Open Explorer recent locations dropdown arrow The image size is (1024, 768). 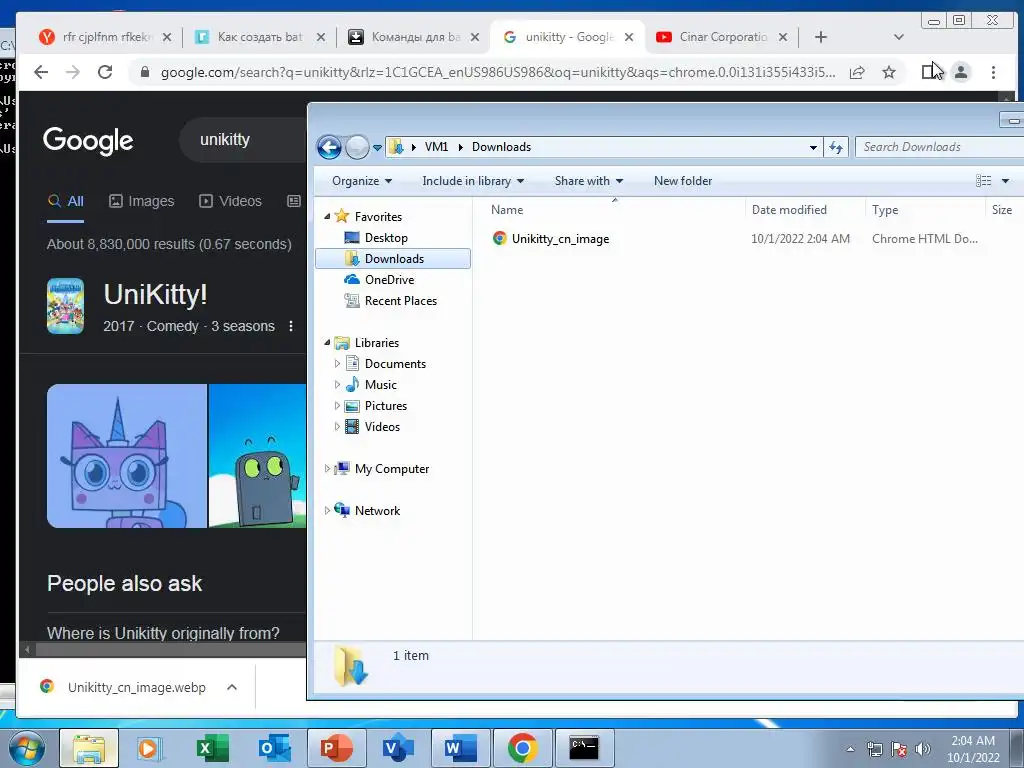point(377,148)
